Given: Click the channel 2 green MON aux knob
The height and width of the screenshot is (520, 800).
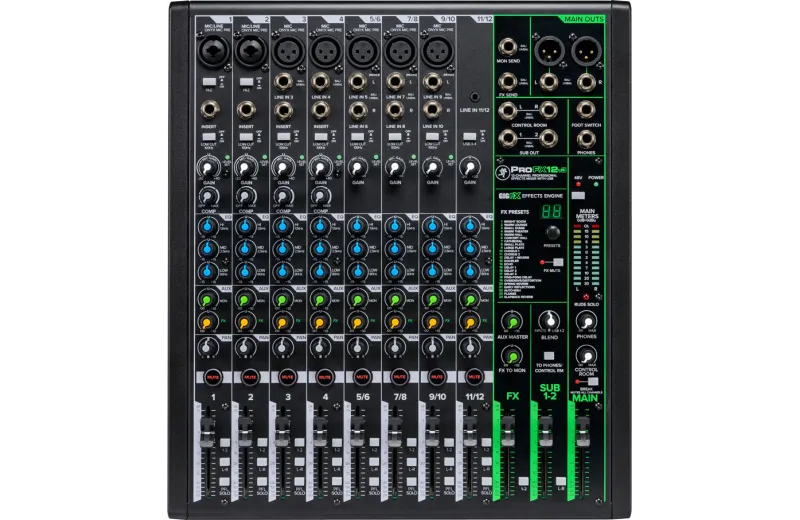Looking at the screenshot, I should tap(245, 300).
